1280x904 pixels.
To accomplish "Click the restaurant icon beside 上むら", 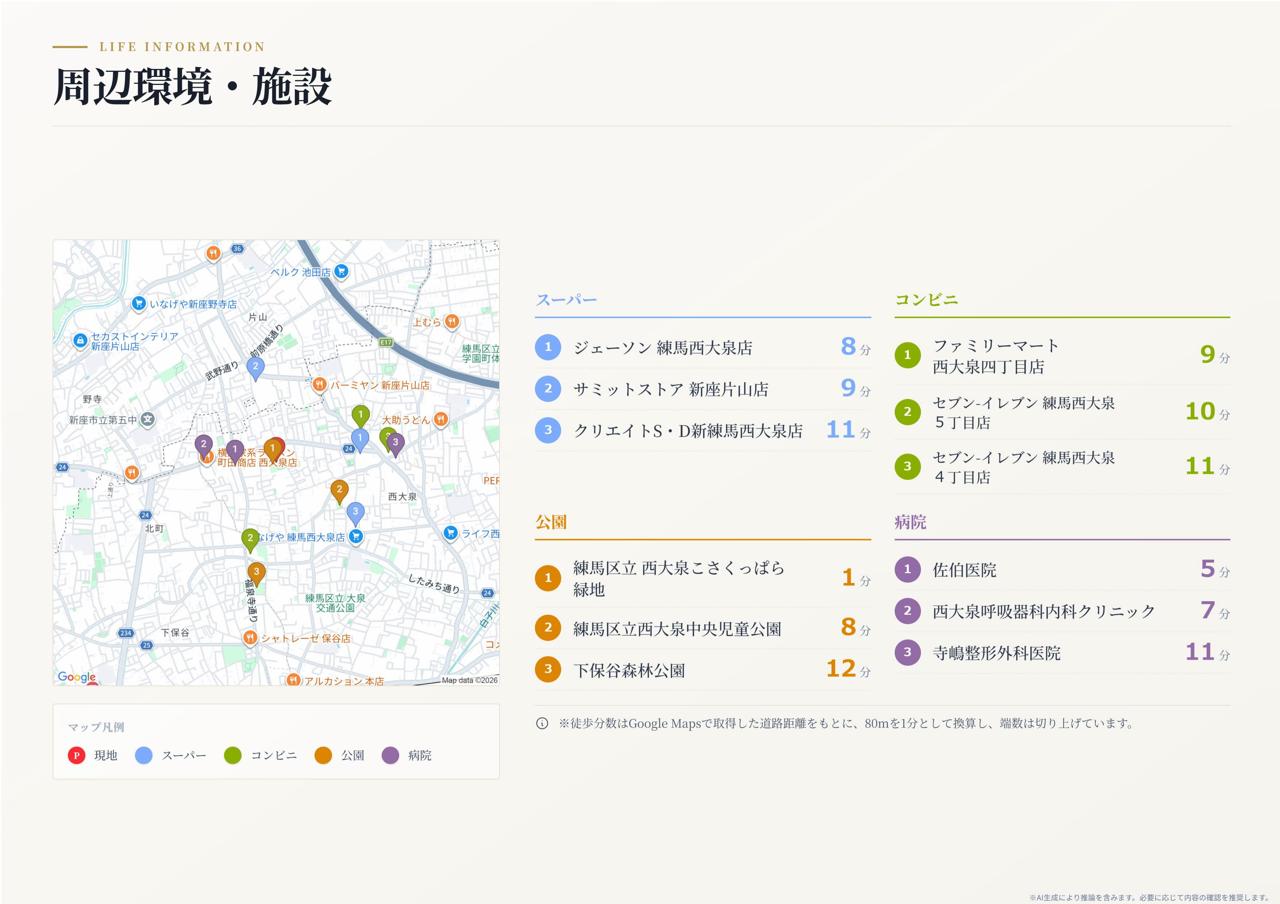I will 452,321.
